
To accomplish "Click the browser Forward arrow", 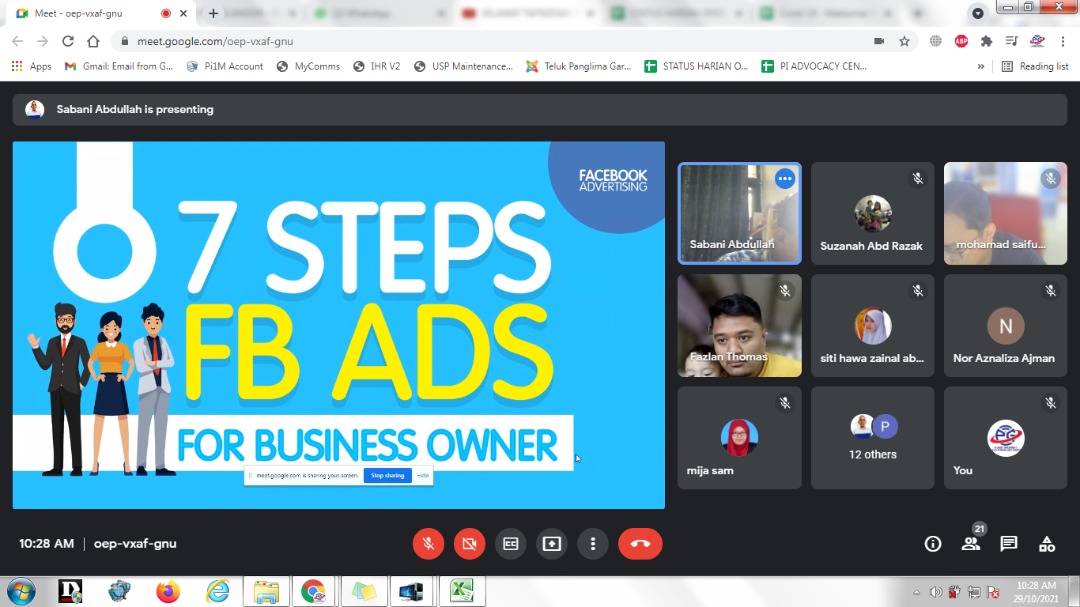I will [x=43, y=41].
